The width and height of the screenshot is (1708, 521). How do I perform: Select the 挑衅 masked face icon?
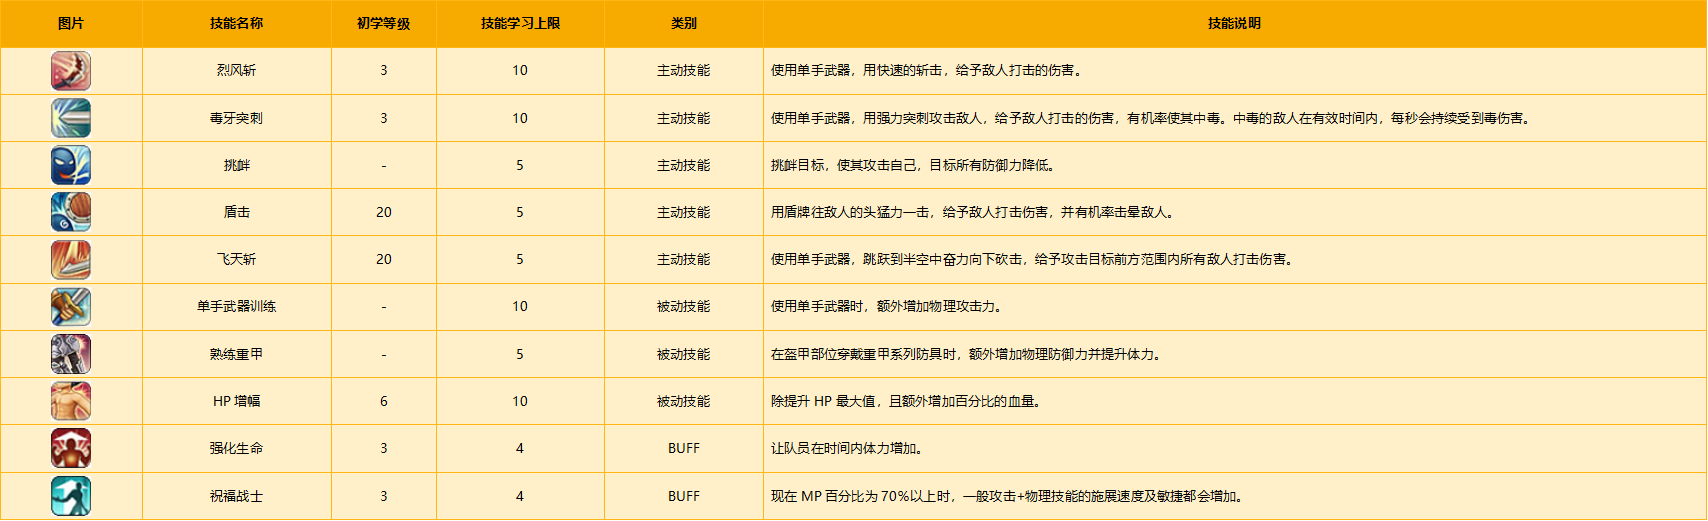point(71,165)
